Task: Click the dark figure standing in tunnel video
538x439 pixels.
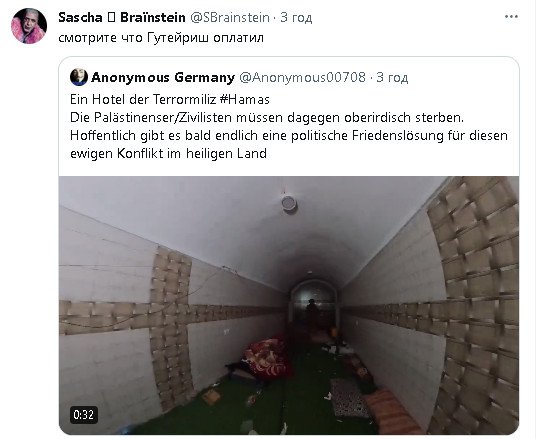Action: tap(312, 314)
